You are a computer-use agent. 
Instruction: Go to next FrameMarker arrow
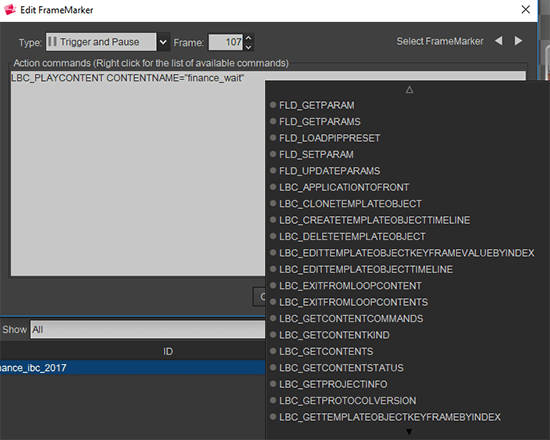(x=518, y=41)
